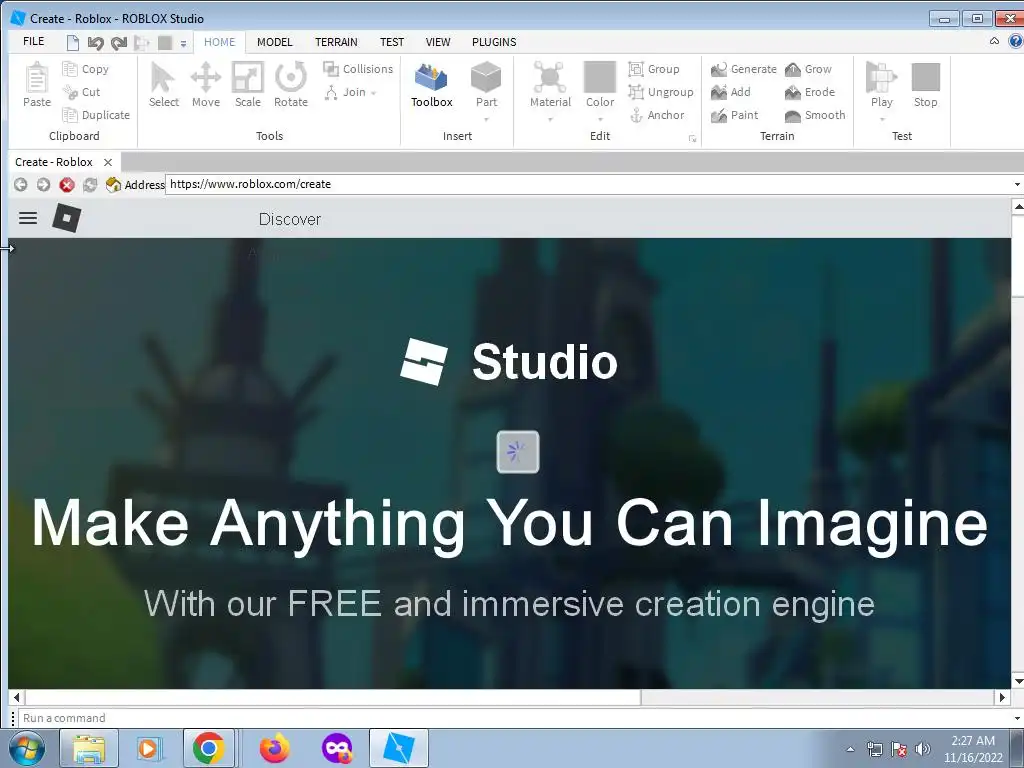
Task: Insert a new Part
Action: 486,84
